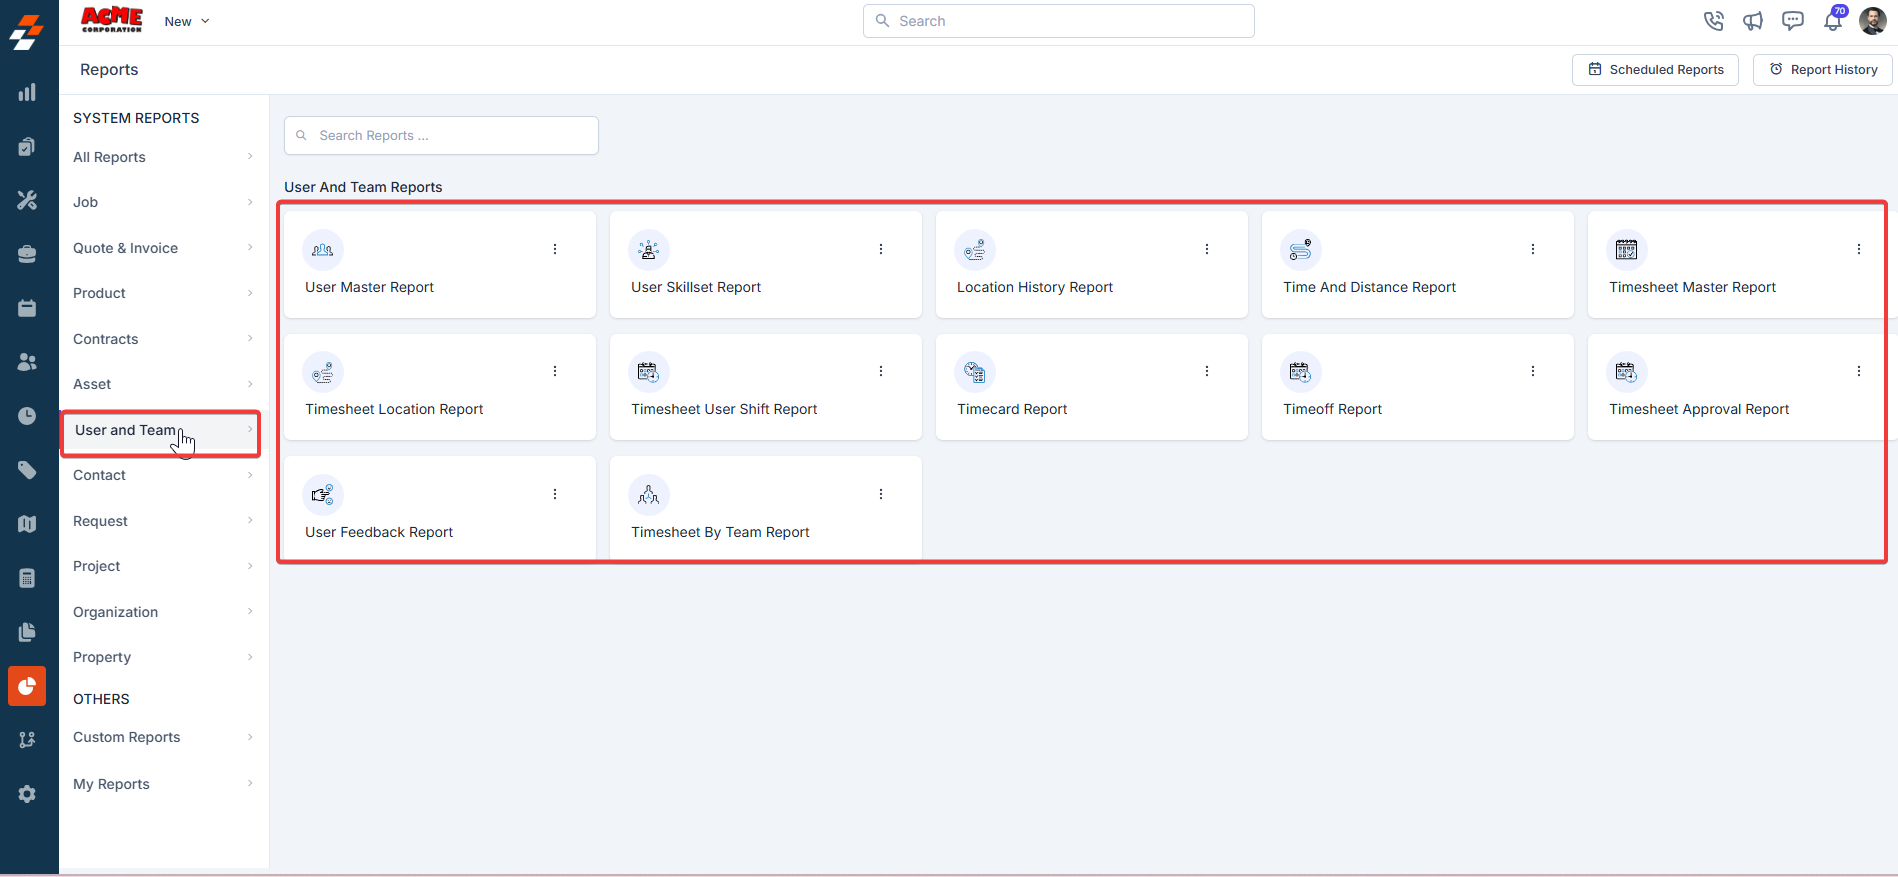
Task: Open the user profile avatar
Action: coord(1873,20)
